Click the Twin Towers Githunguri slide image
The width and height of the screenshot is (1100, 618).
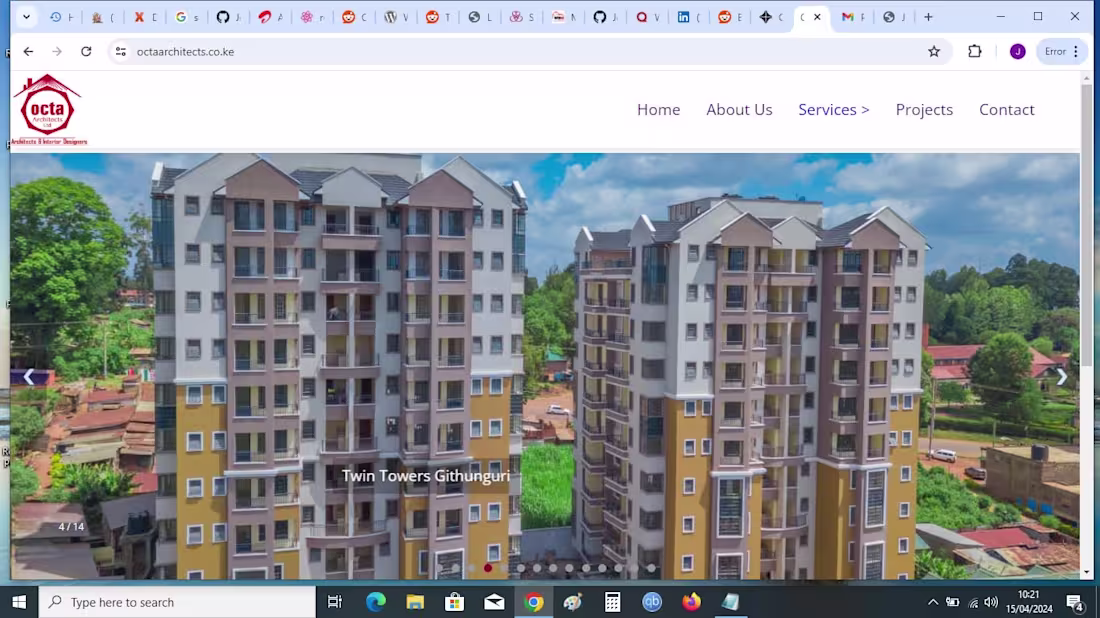click(544, 366)
